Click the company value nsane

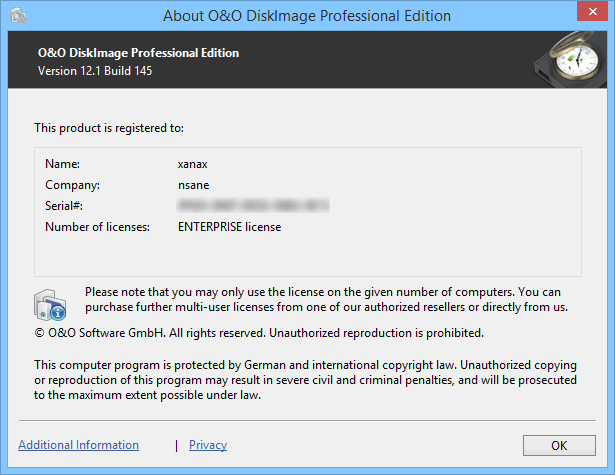point(194,185)
